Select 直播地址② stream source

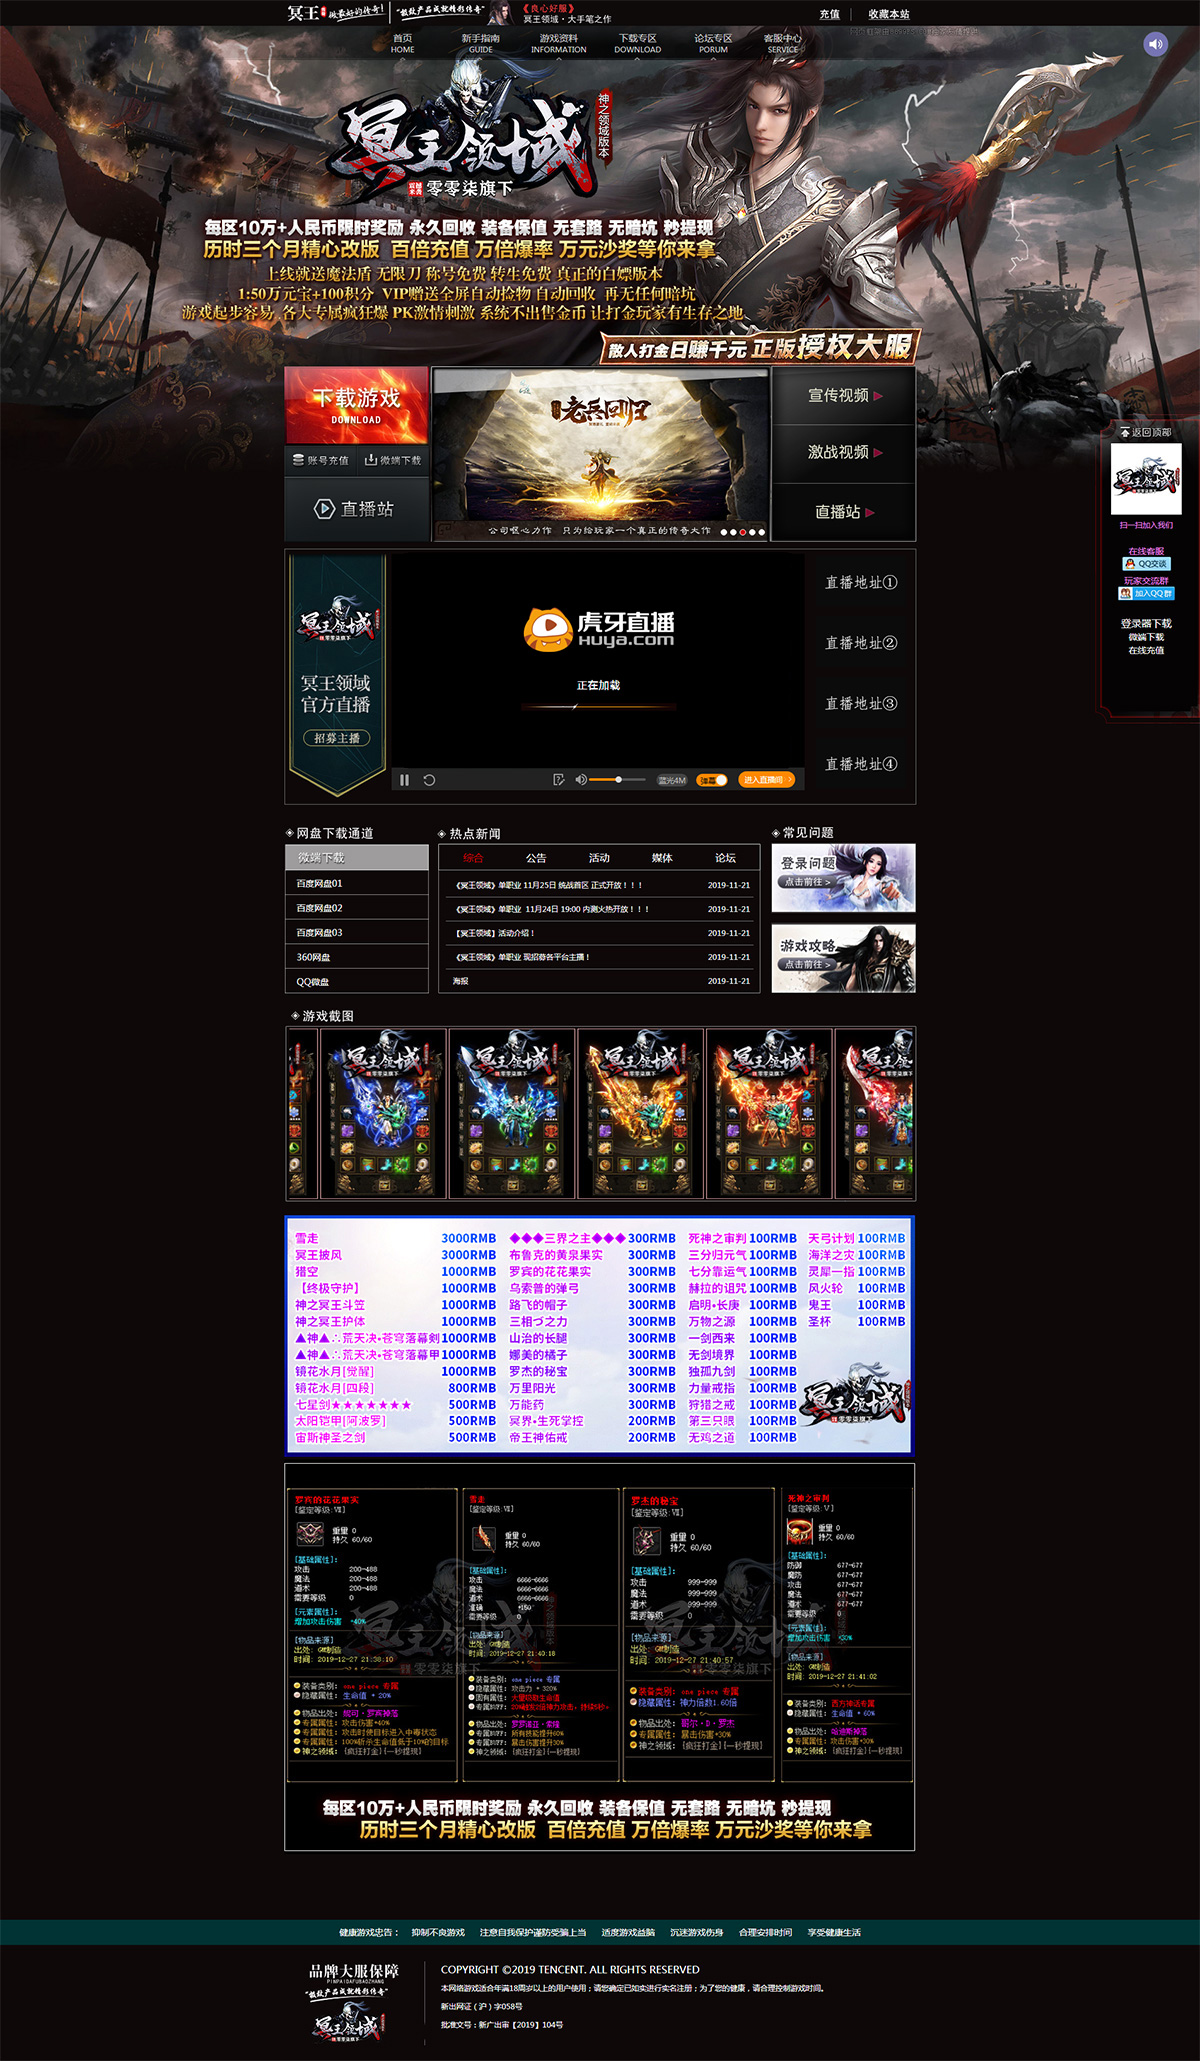pyautogui.click(x=861, y=643)
